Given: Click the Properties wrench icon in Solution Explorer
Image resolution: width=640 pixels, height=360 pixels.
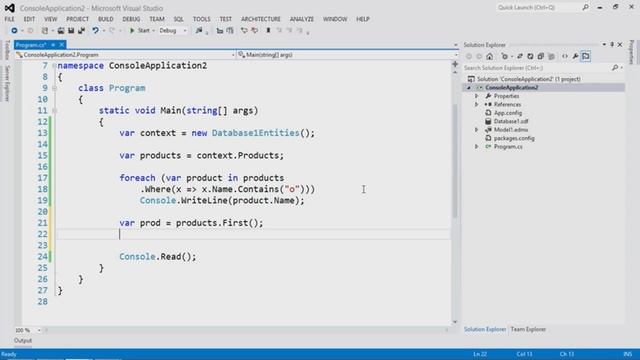Looking at the screenshot, I should 575,56.
